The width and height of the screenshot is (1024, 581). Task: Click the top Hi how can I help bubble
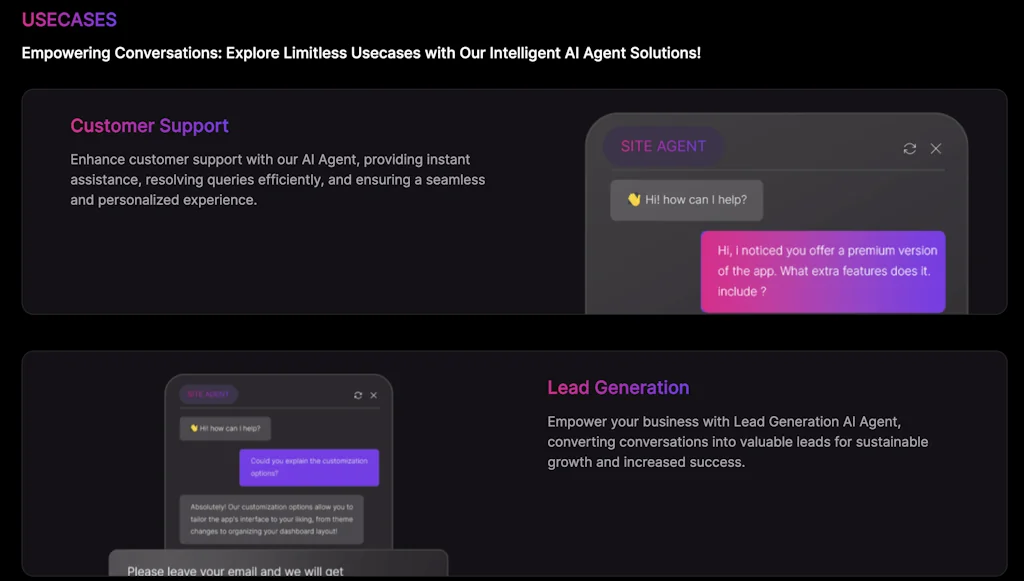coord(686,200)
